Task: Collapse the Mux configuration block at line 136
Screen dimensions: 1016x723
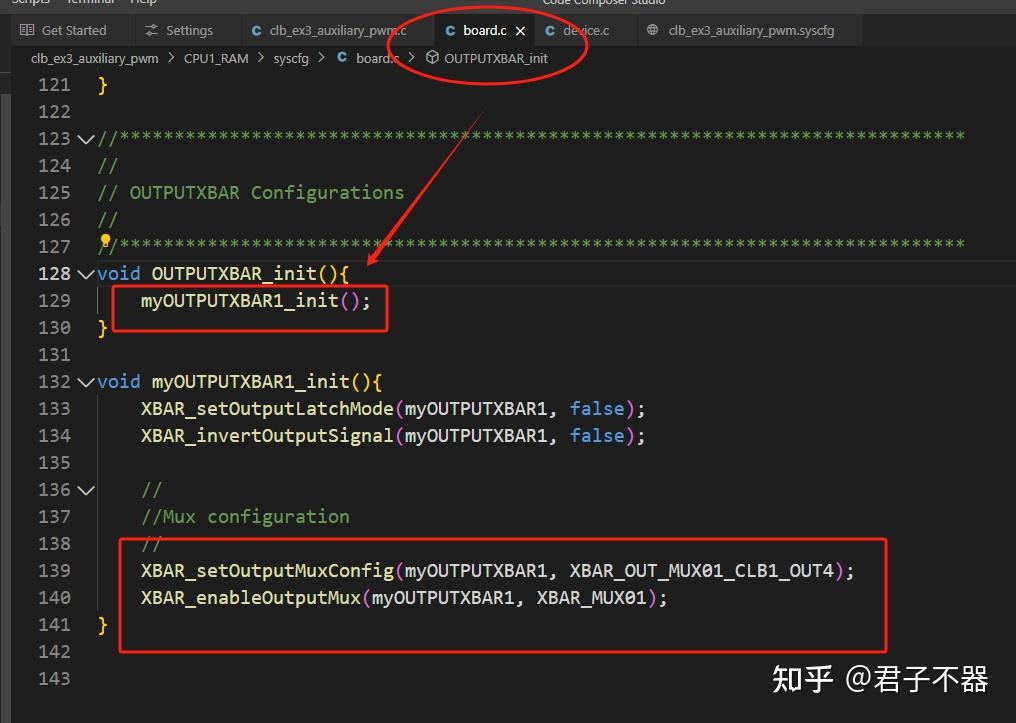Action: (85, 489)
